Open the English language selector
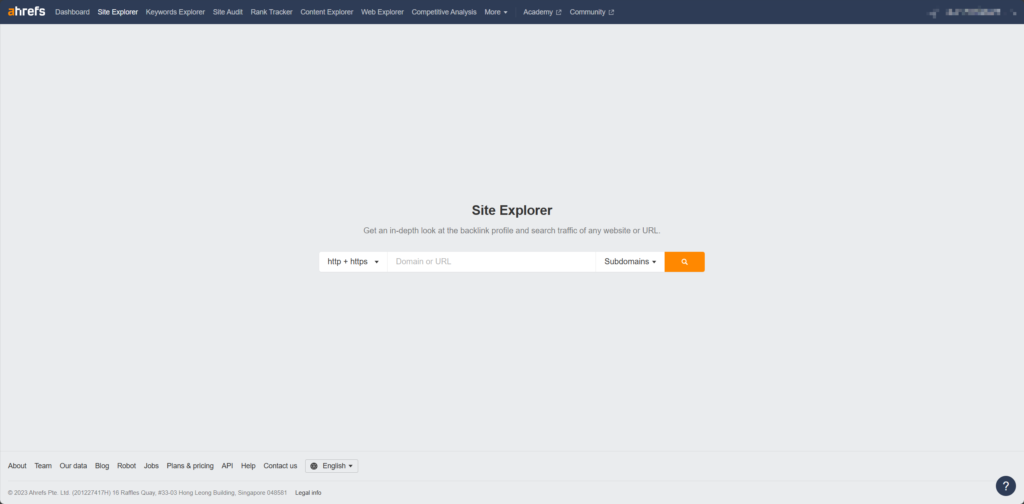 [332, 466]
